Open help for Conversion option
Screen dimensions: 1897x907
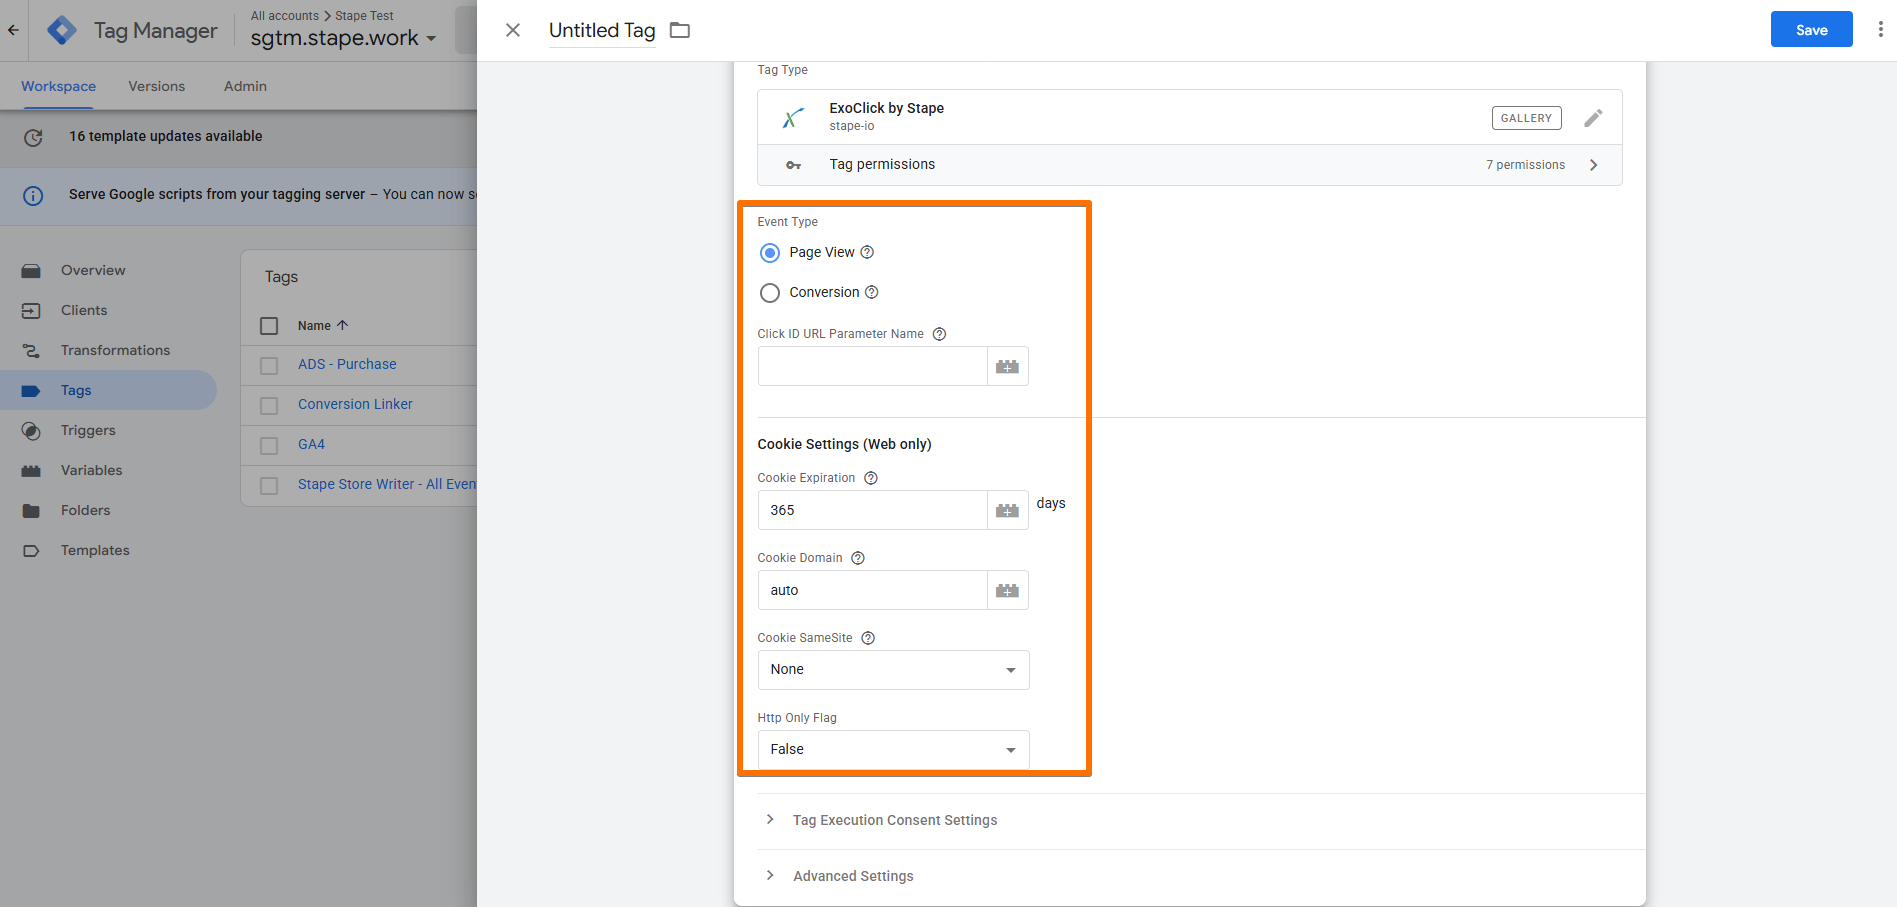[x=871, y=292]
